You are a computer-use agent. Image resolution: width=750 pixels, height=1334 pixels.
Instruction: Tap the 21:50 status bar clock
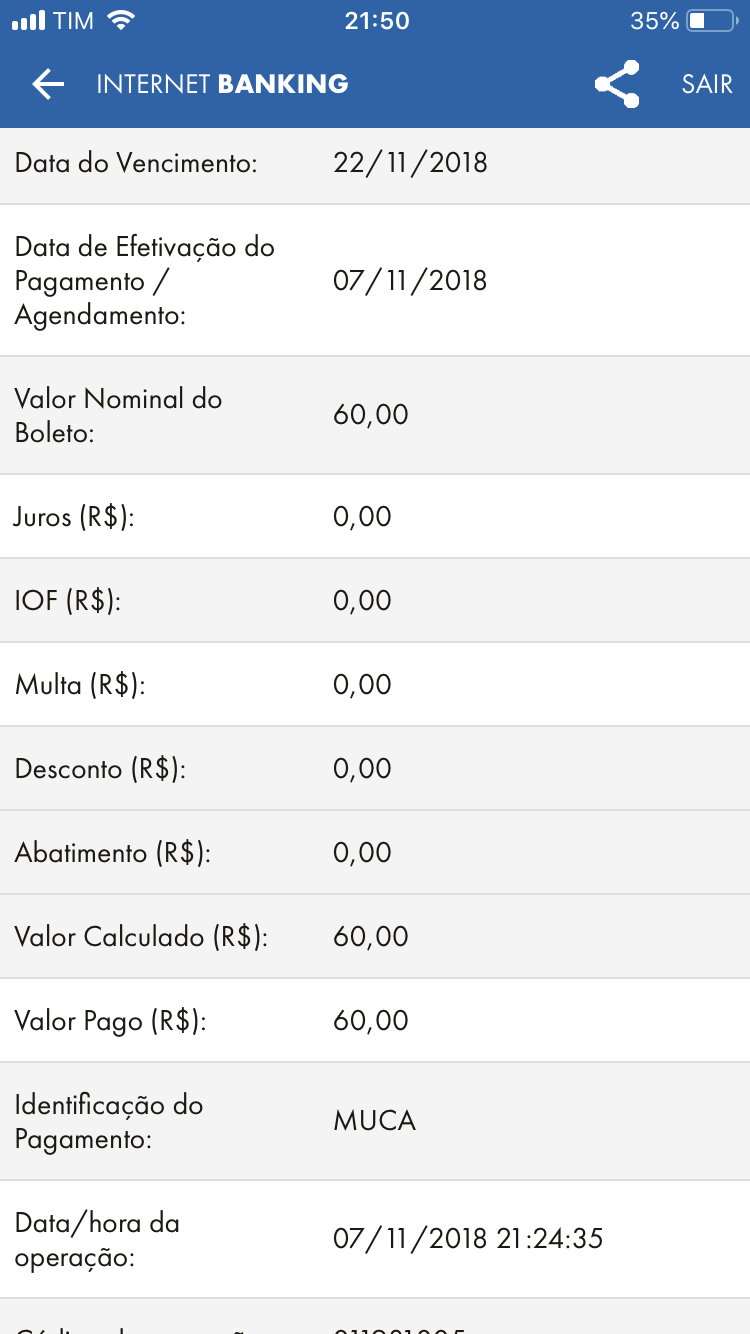(x=376, y=21)
